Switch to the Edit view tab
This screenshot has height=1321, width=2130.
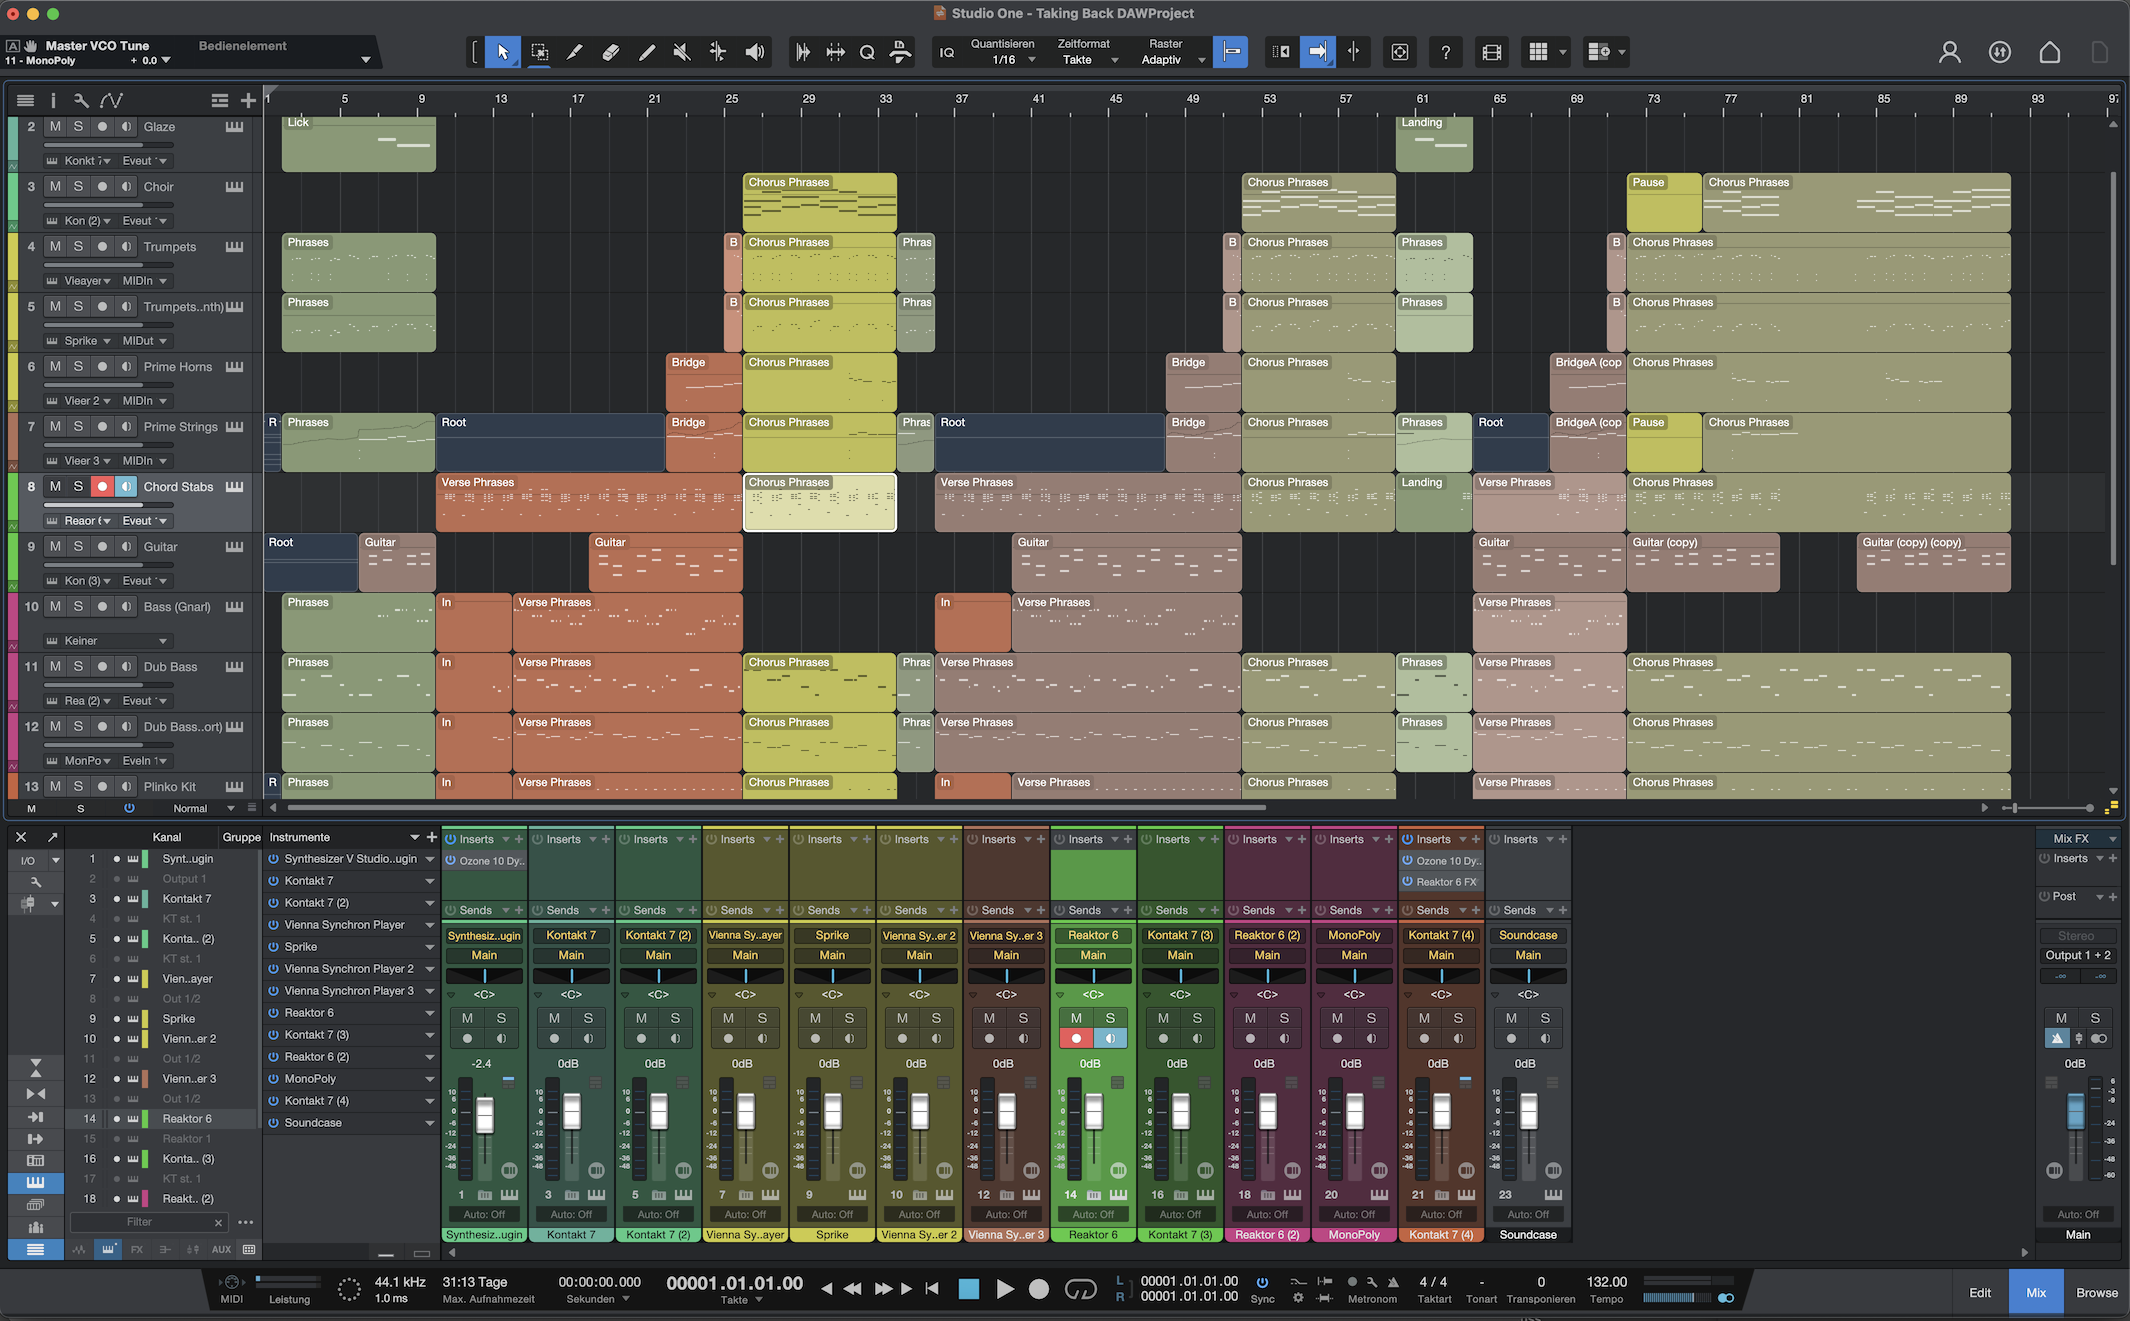tap(1980, 1292)
